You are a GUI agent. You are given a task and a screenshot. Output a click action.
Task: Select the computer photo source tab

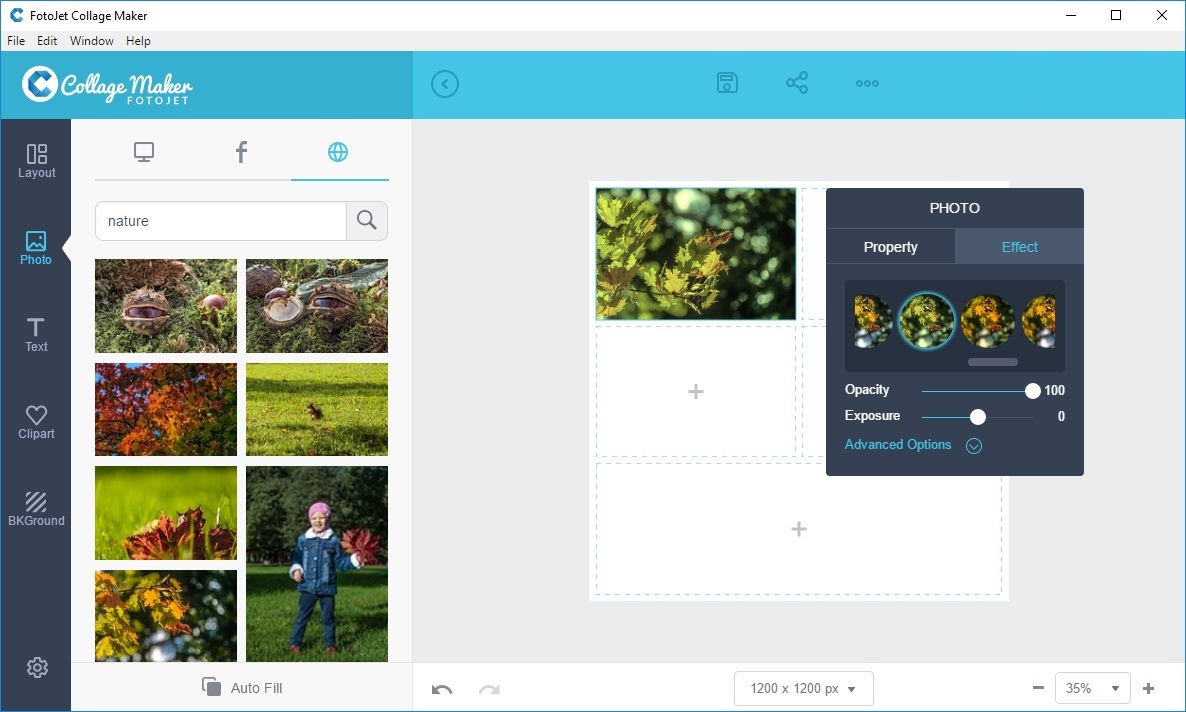point(144,152)
